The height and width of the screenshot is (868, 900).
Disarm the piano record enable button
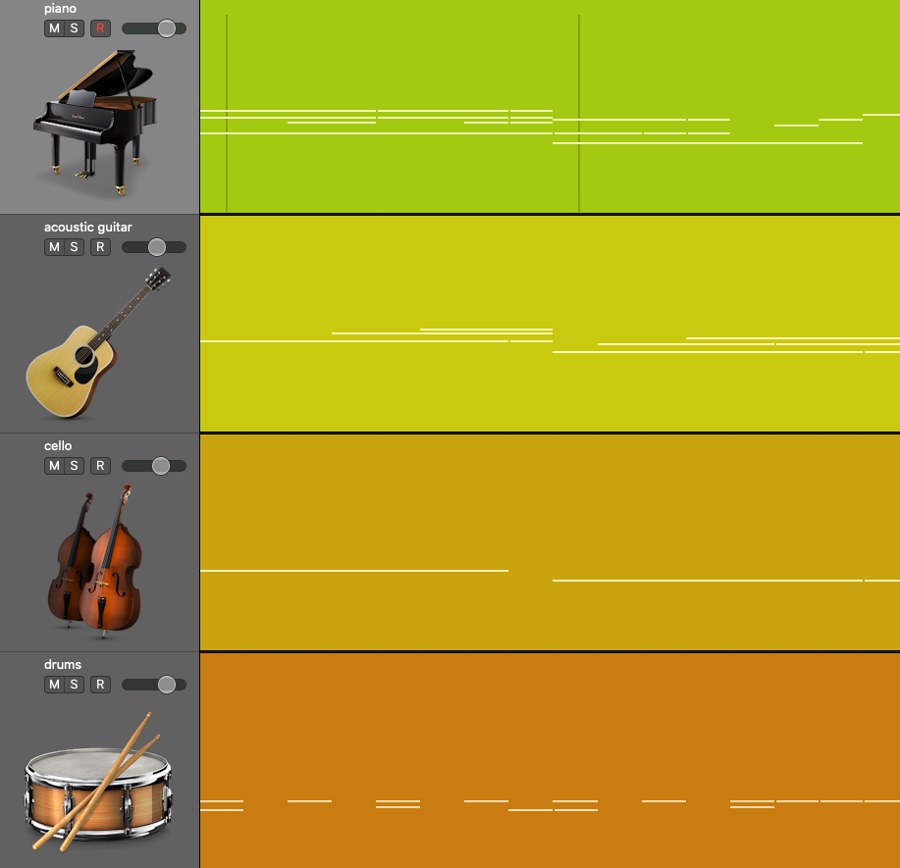pos(99,28)
